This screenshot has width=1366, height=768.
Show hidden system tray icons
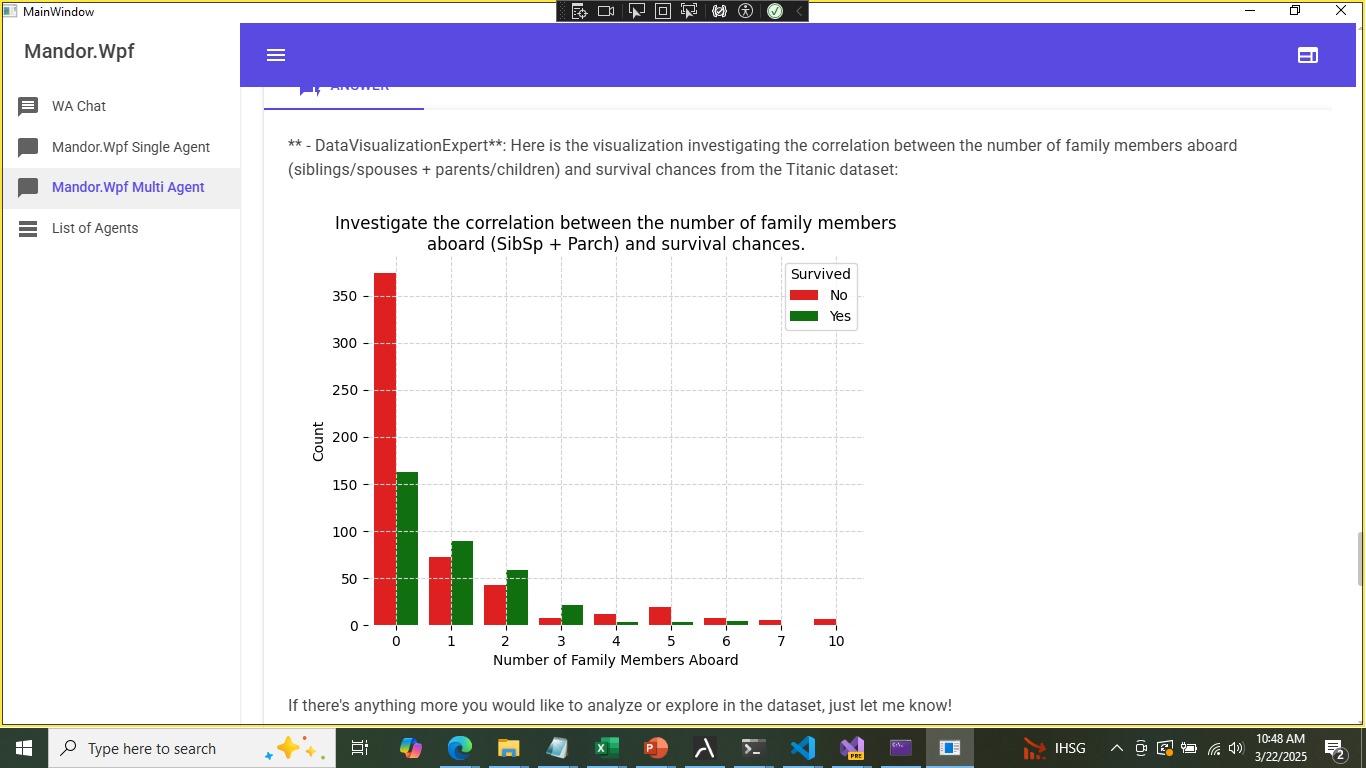coord(1116,748)
